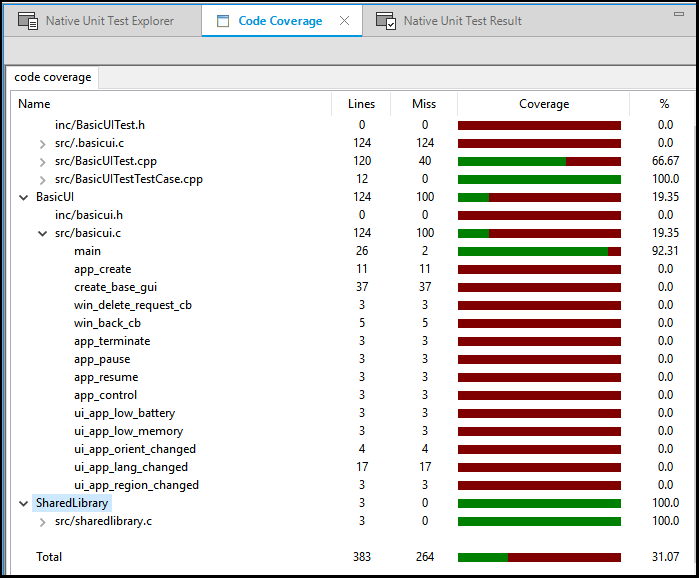The height and width of the screenshot is (578, 699).
Task: Click the Native Unit Test Explorer tab icon
Action: click(x=28, y=21)
